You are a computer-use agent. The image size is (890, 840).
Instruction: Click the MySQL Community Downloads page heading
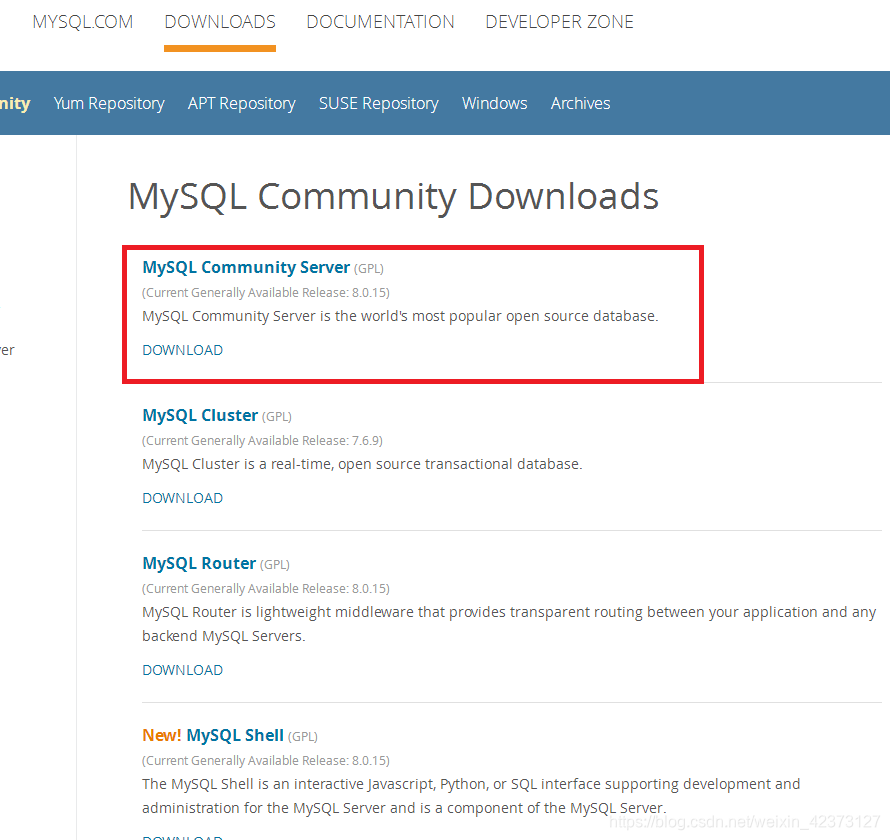pos(393,197)
